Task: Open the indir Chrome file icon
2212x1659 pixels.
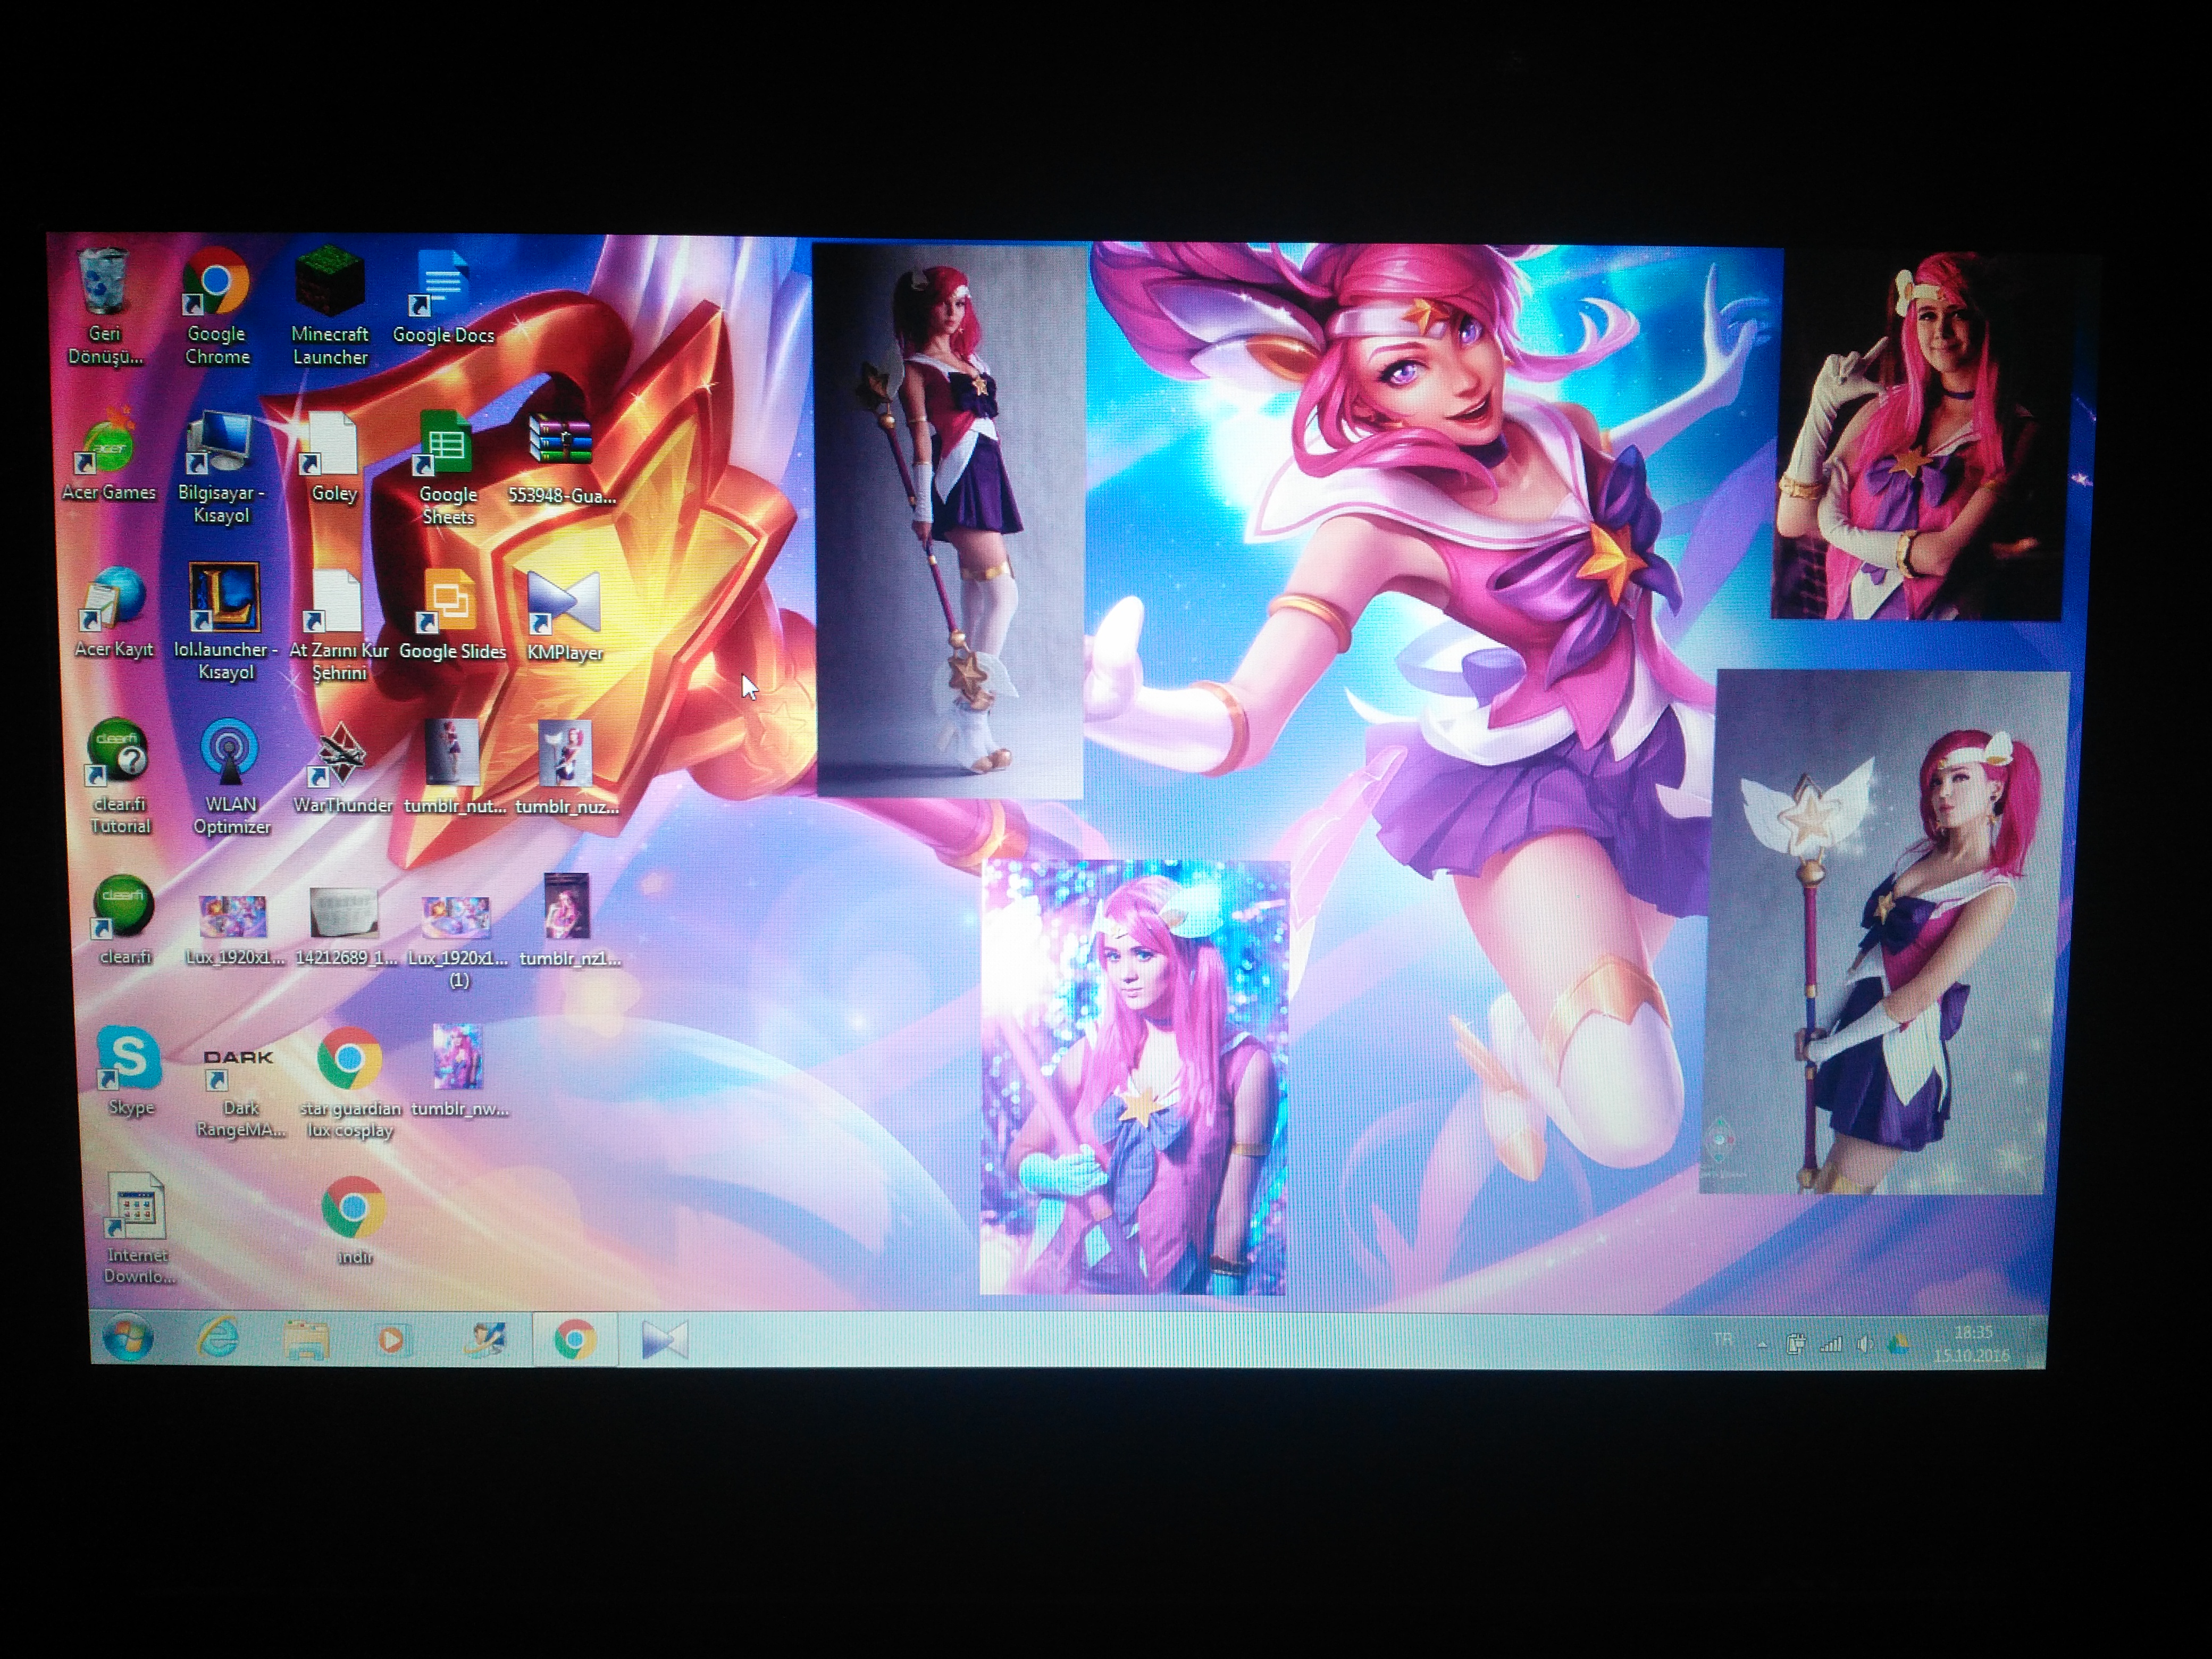Action: (353, 1221)
